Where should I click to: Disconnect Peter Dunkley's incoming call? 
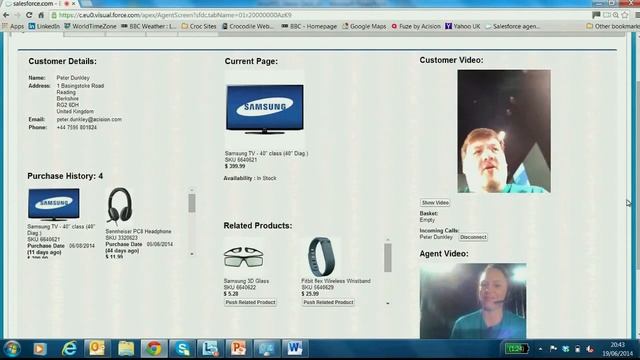pos(473,237)
